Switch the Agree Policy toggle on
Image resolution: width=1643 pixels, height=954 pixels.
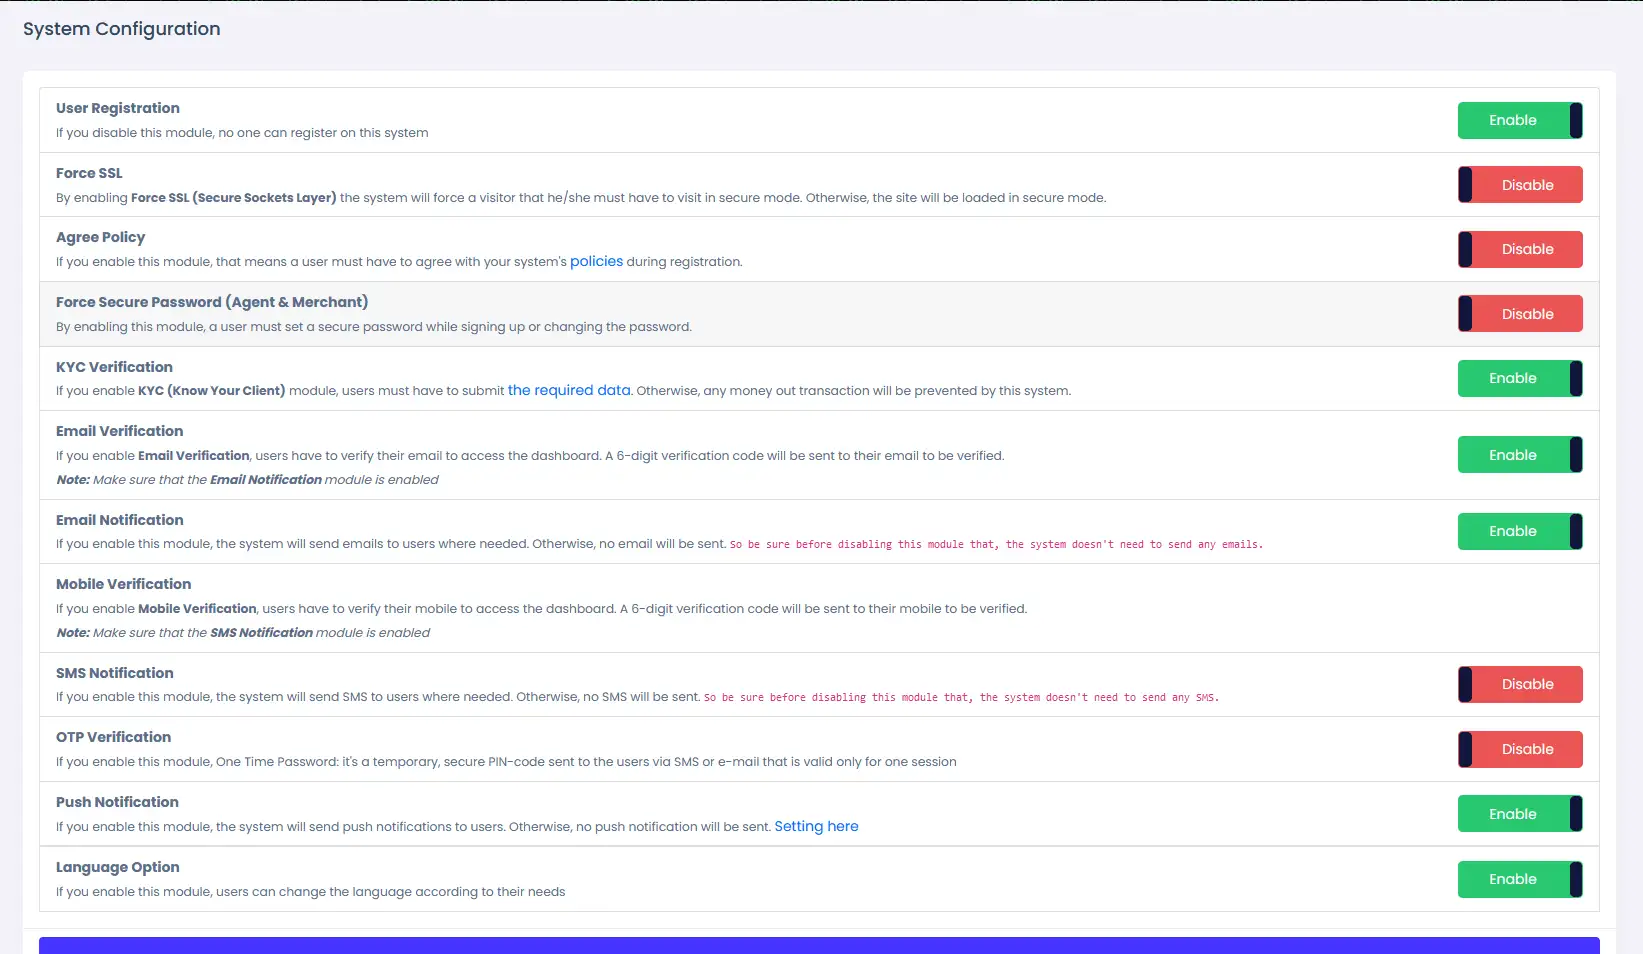(x=1520, y=249)
